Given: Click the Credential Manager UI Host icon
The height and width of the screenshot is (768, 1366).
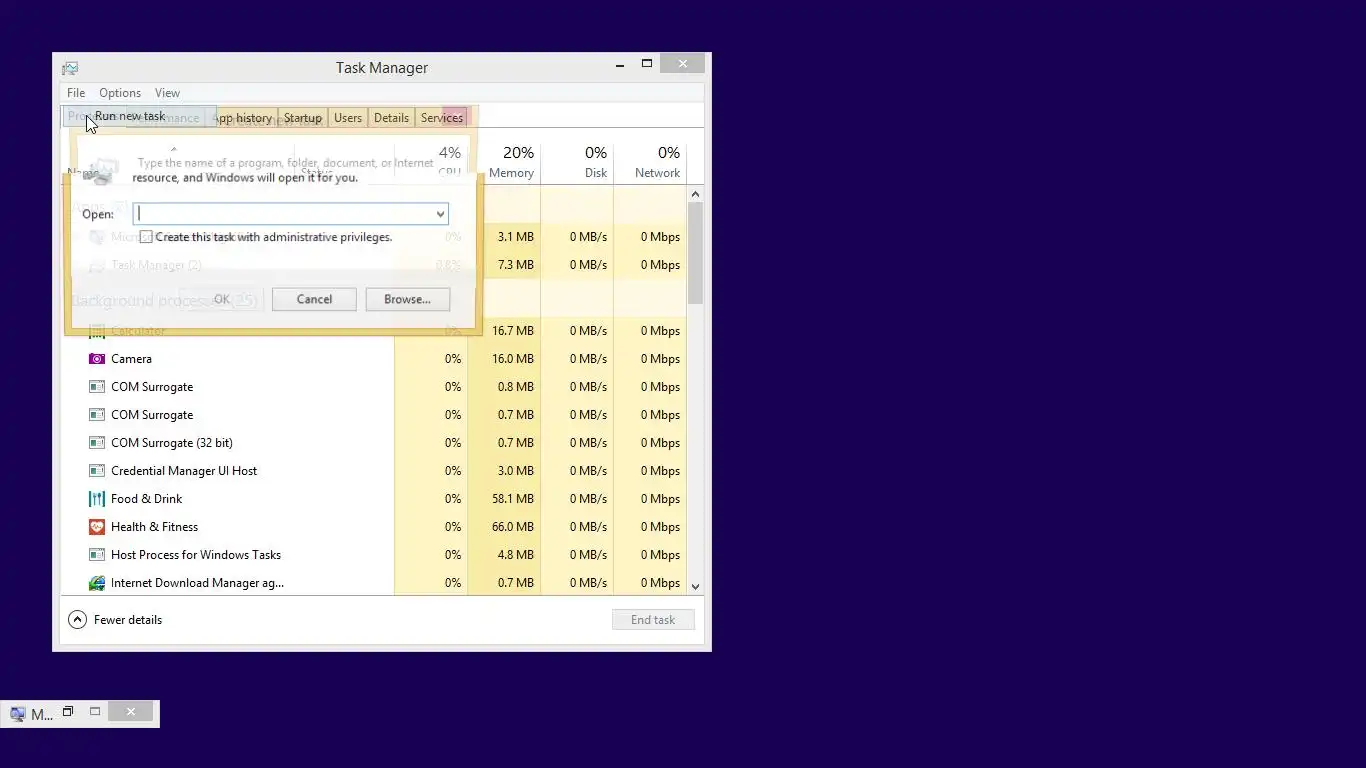Looking at the screenshot, I should (97, 471).
